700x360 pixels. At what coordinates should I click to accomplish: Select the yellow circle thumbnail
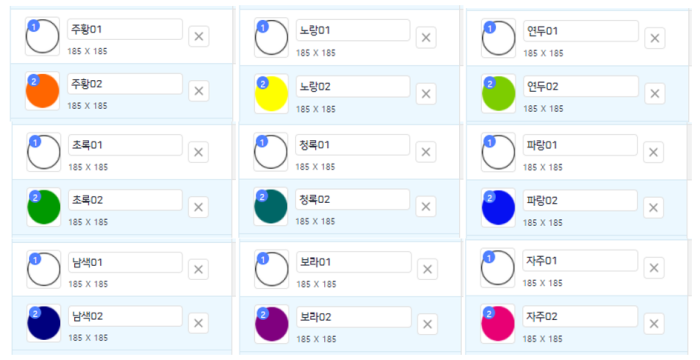click(x=271, y=94)
